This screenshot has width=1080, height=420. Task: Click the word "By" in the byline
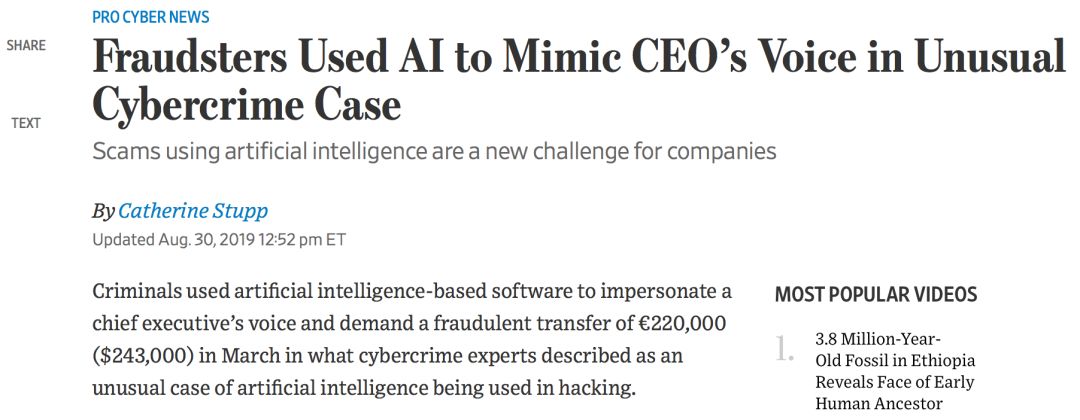(x=103, y=210)
